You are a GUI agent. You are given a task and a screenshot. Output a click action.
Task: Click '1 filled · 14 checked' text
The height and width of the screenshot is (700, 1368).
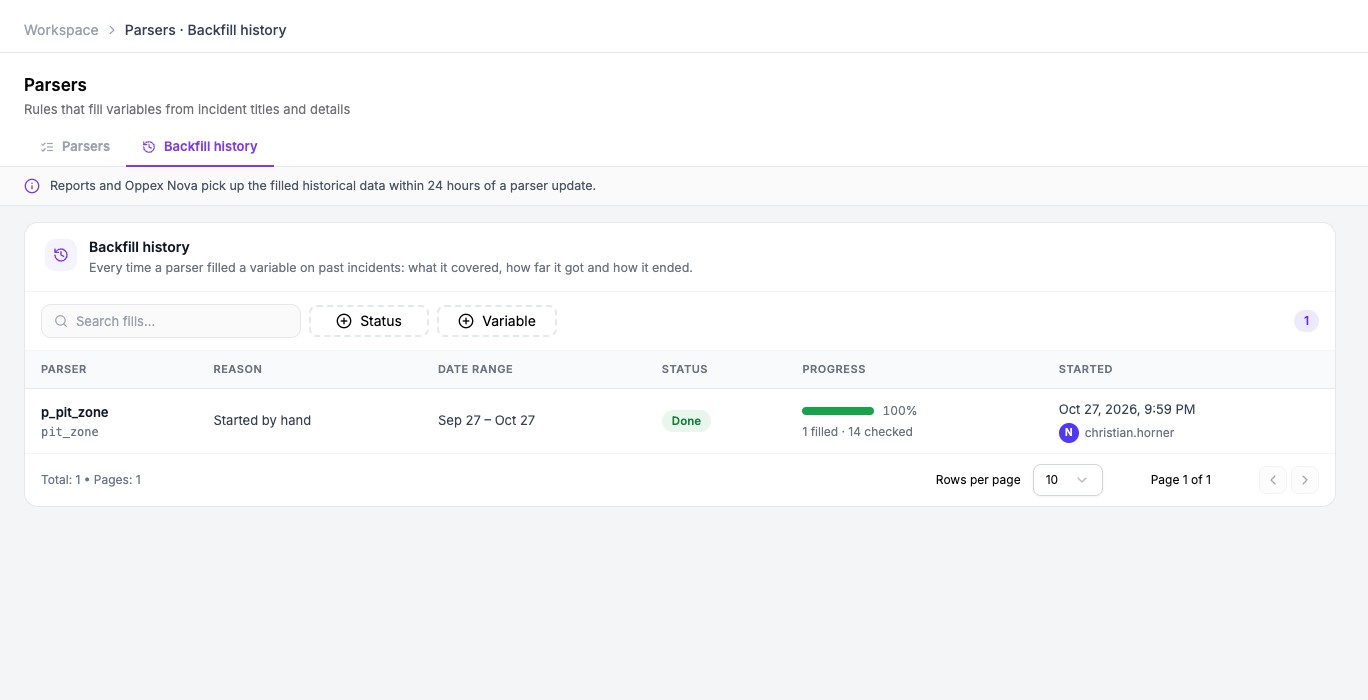[857, 432]
